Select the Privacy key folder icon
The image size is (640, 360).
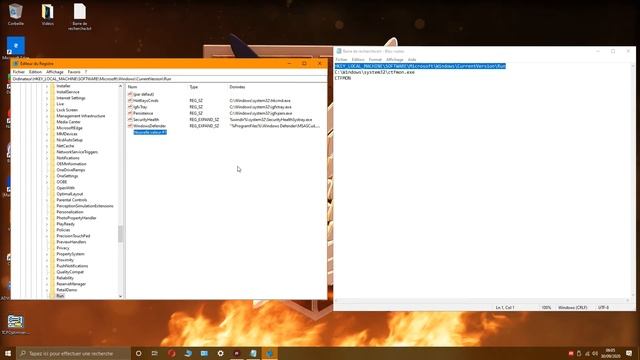point(52,248)
